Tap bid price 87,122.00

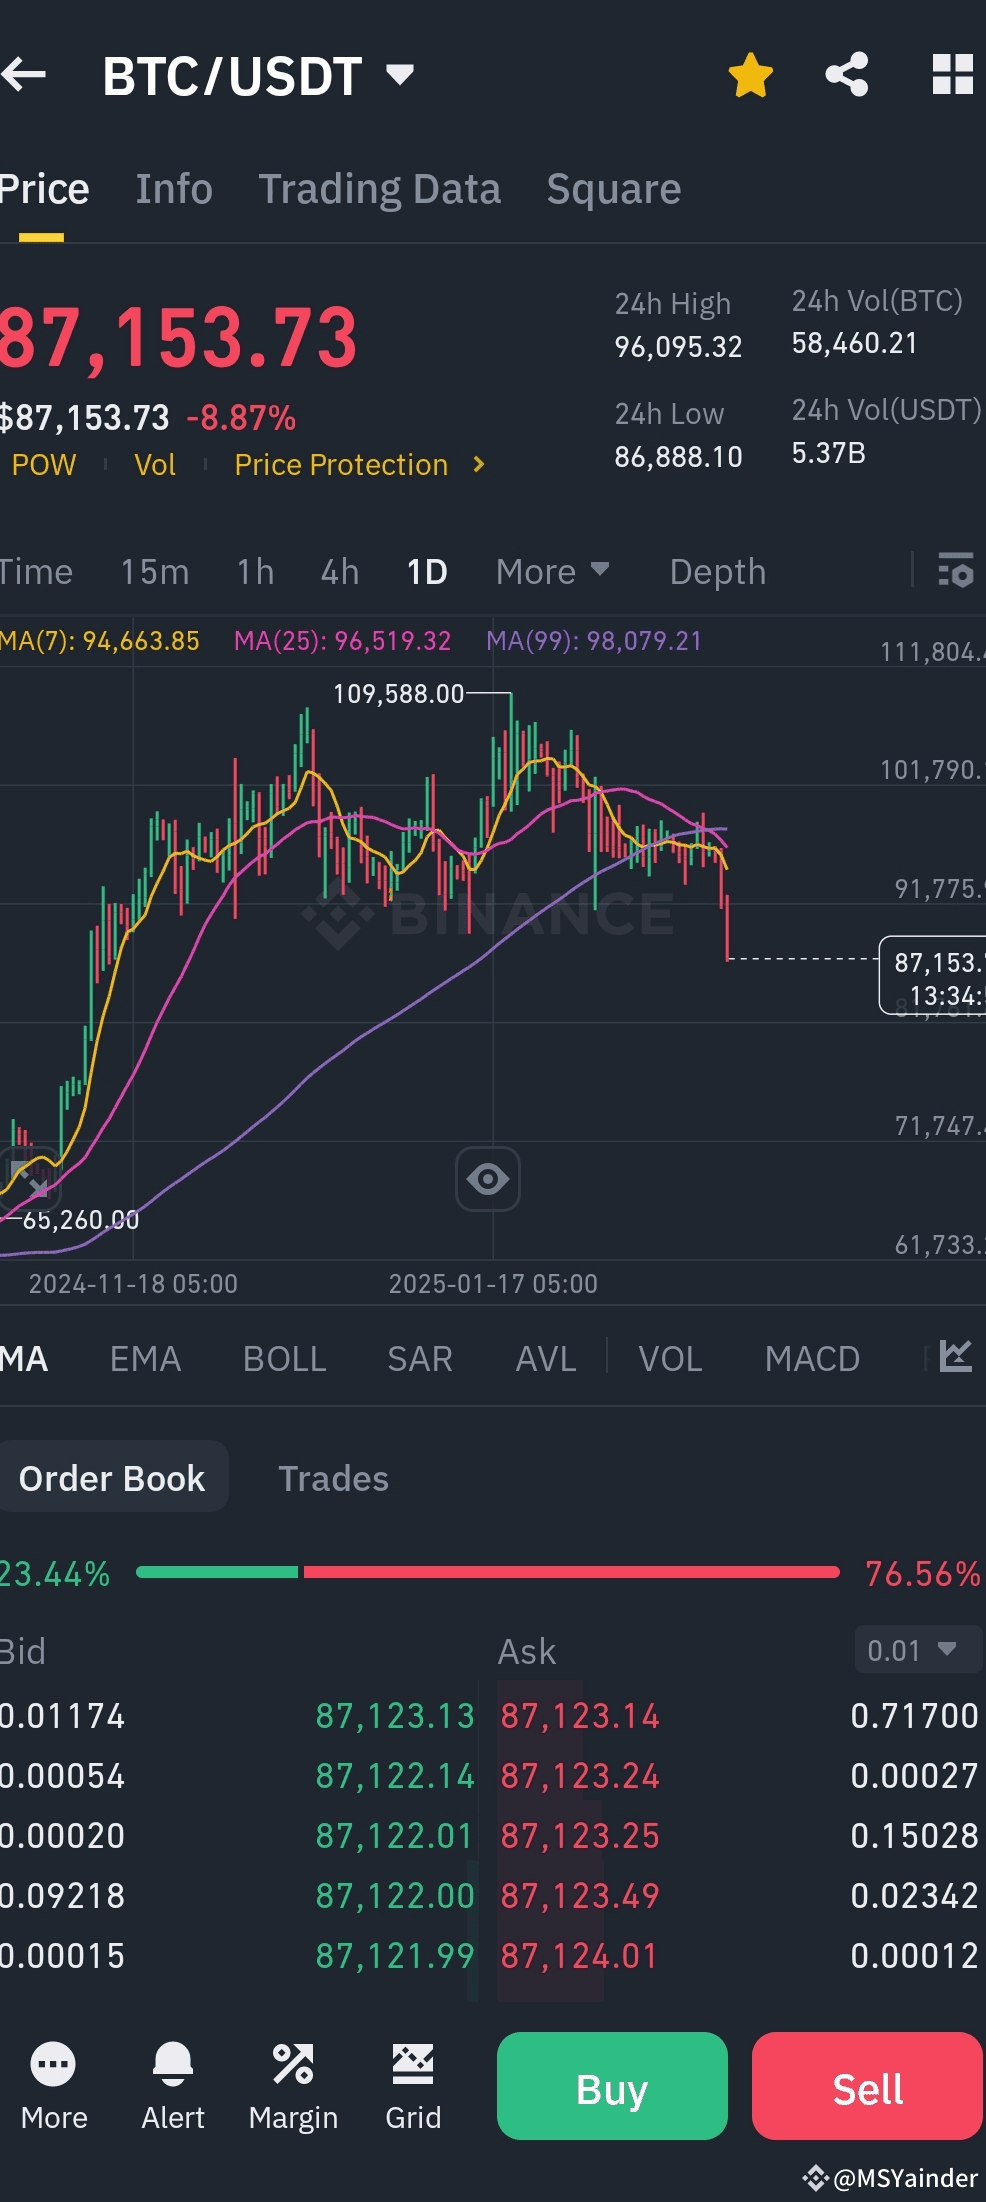pyautogui.click(x=395, y=1896)
